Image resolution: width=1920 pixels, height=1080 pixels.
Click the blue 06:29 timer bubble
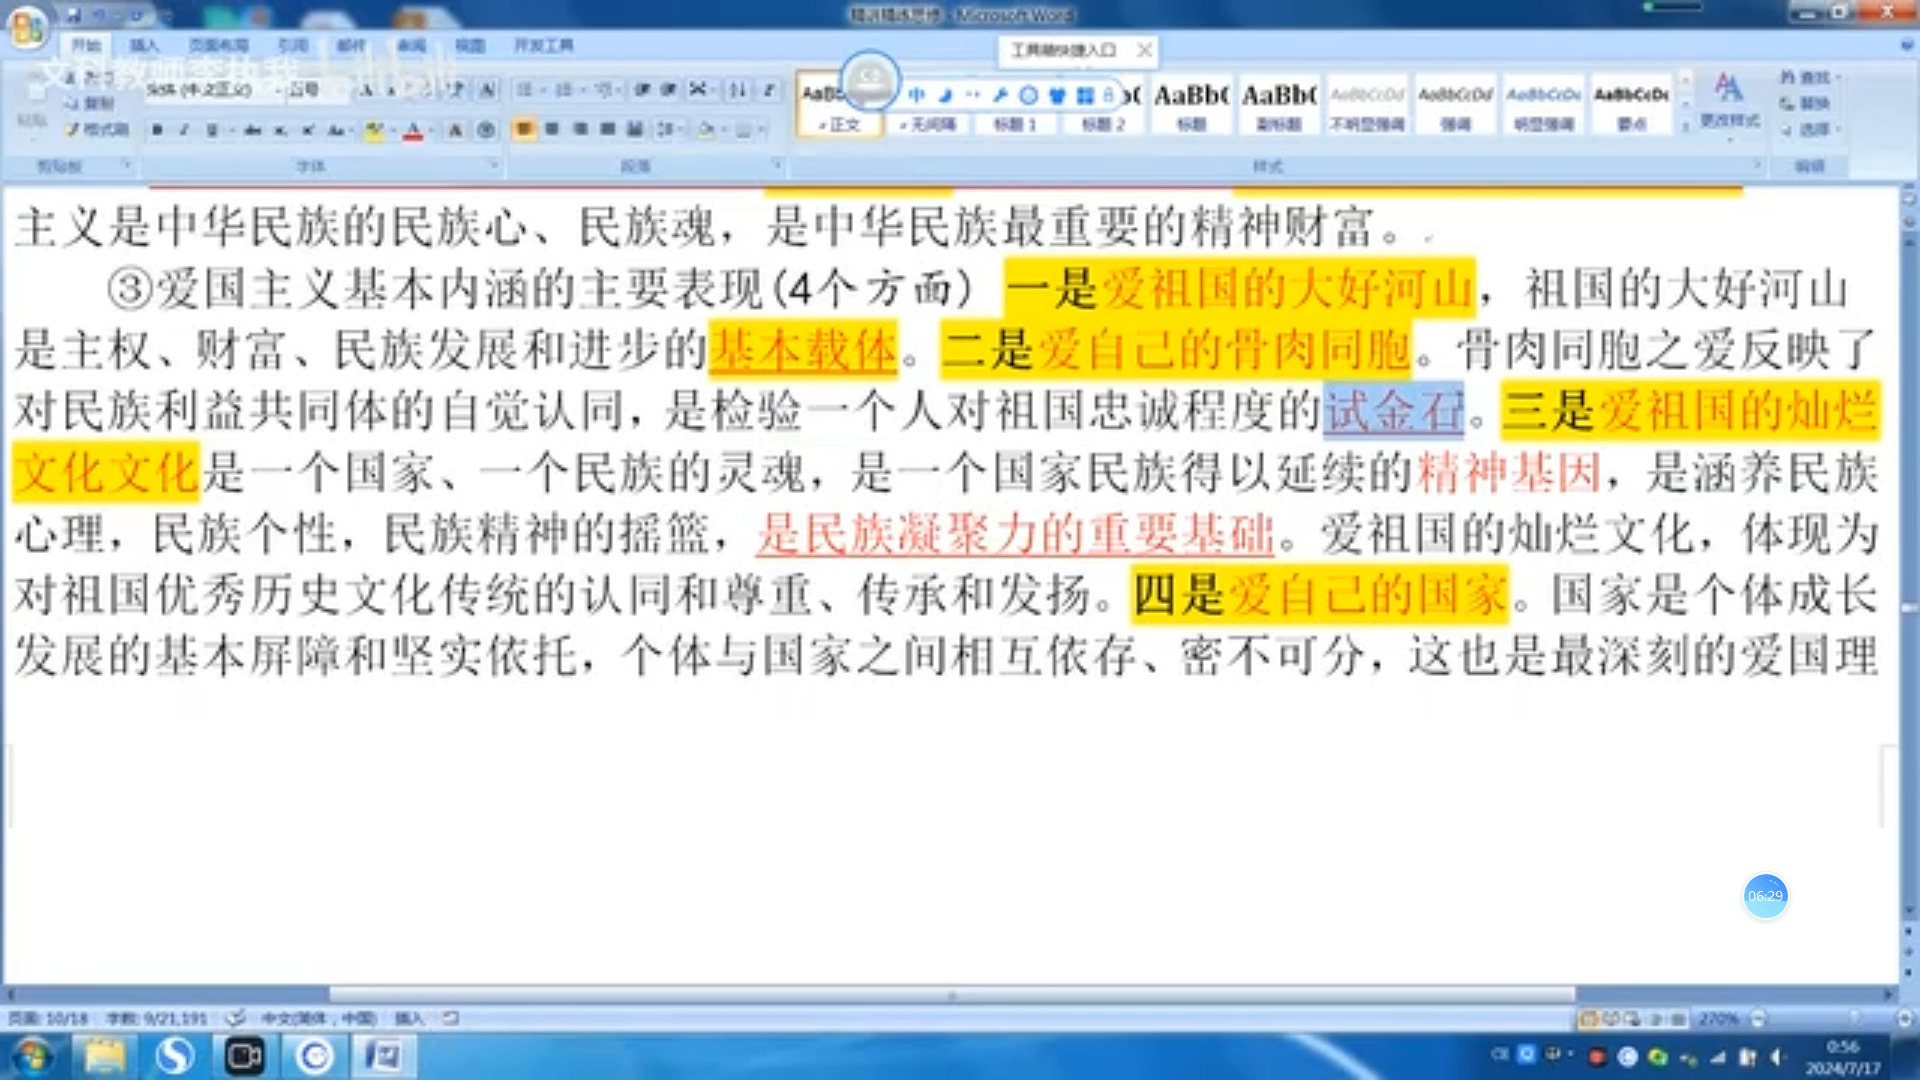coord(1765,896)
